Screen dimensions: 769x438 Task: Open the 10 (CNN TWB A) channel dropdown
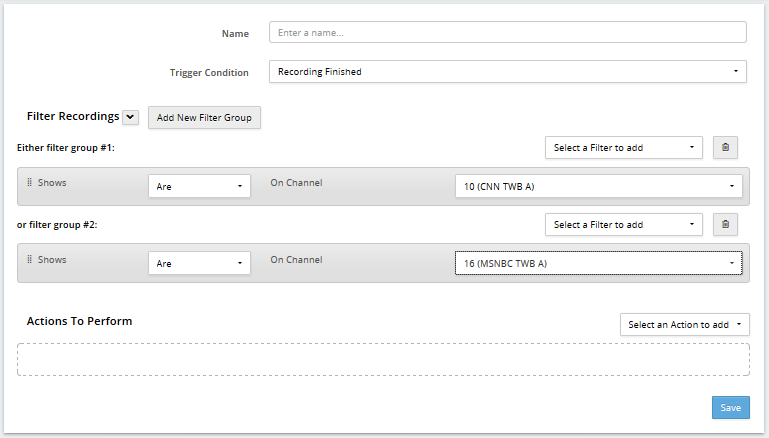click(x=598, y=186)
